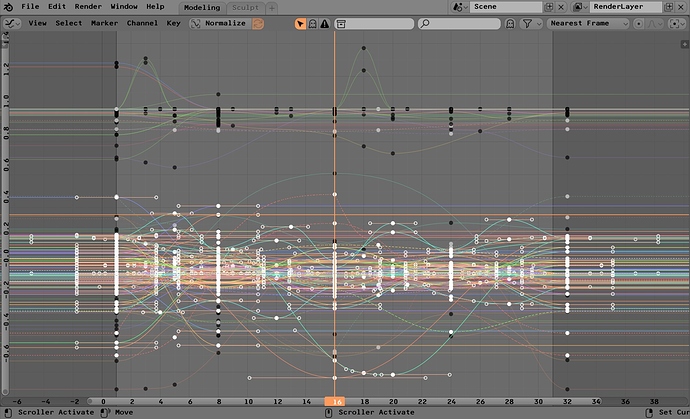
Task: Switch to the Modeling workspace tab
Action: click(202, 7)
